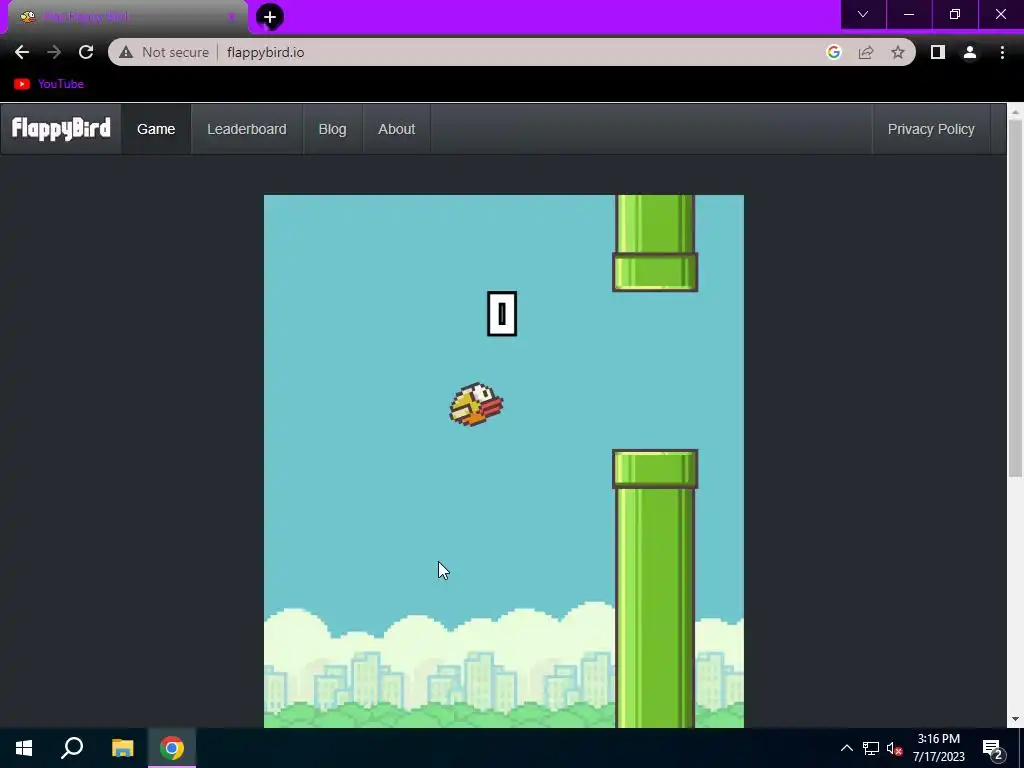
Task: Open the About page
Action: 396,129
